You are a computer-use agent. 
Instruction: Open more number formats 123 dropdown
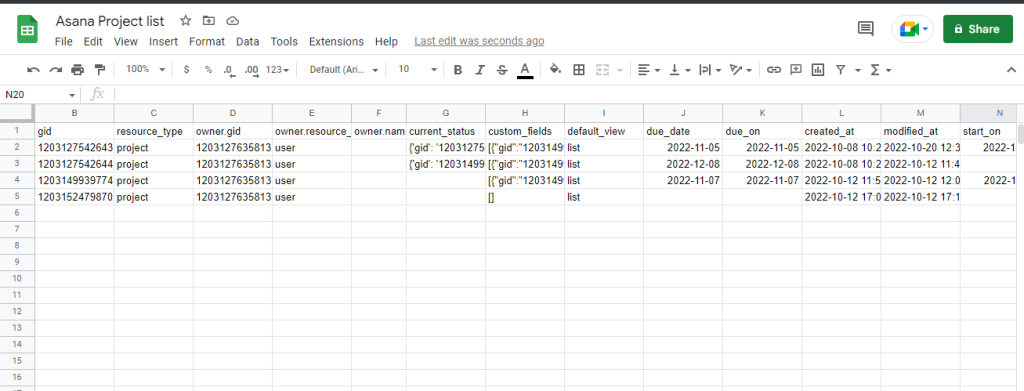[278, 69]
